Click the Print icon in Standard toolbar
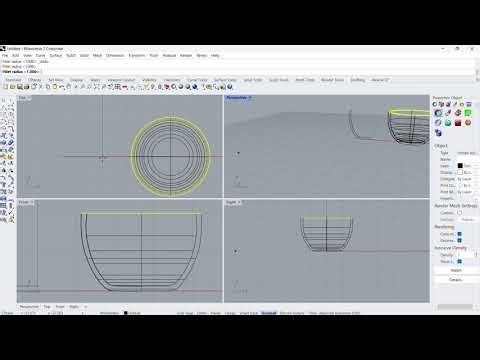Screen dimensions: 480x360 (27, 87)
